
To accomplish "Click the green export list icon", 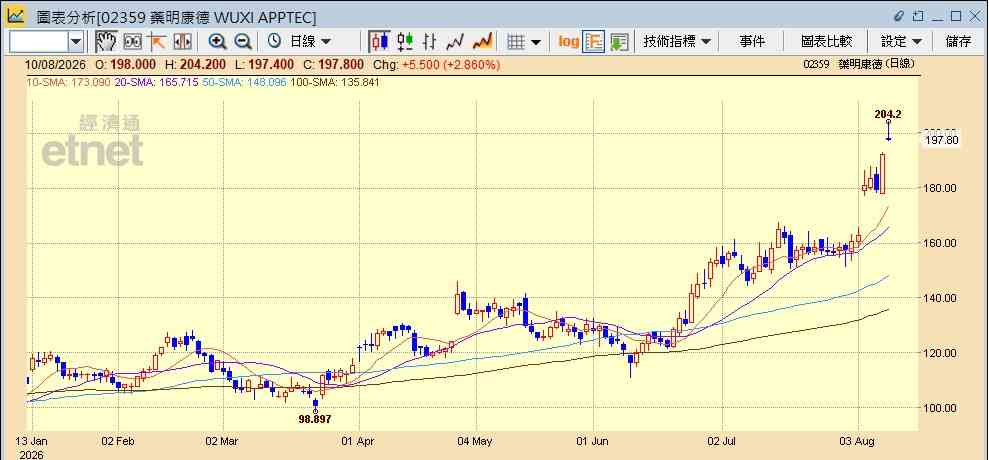I will [619, 42].
